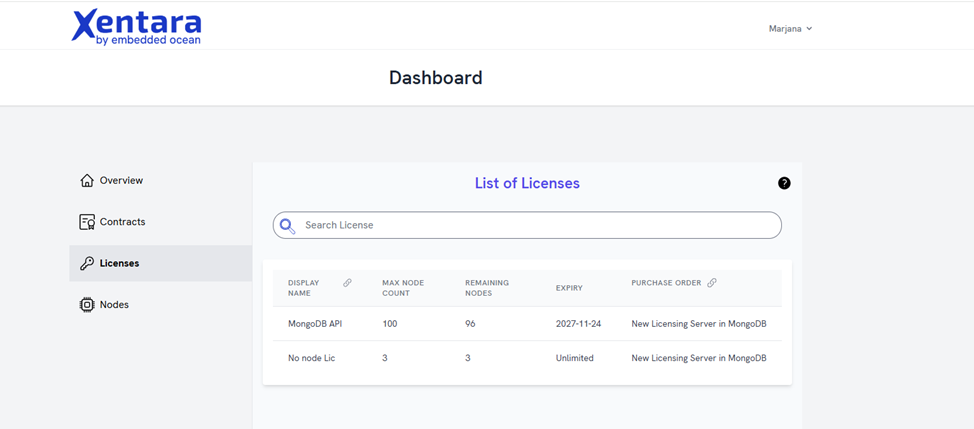Select the Licenses sidebar item
Image resolution: width=974 pixels, height=429 pixels.
click(160, 263)
